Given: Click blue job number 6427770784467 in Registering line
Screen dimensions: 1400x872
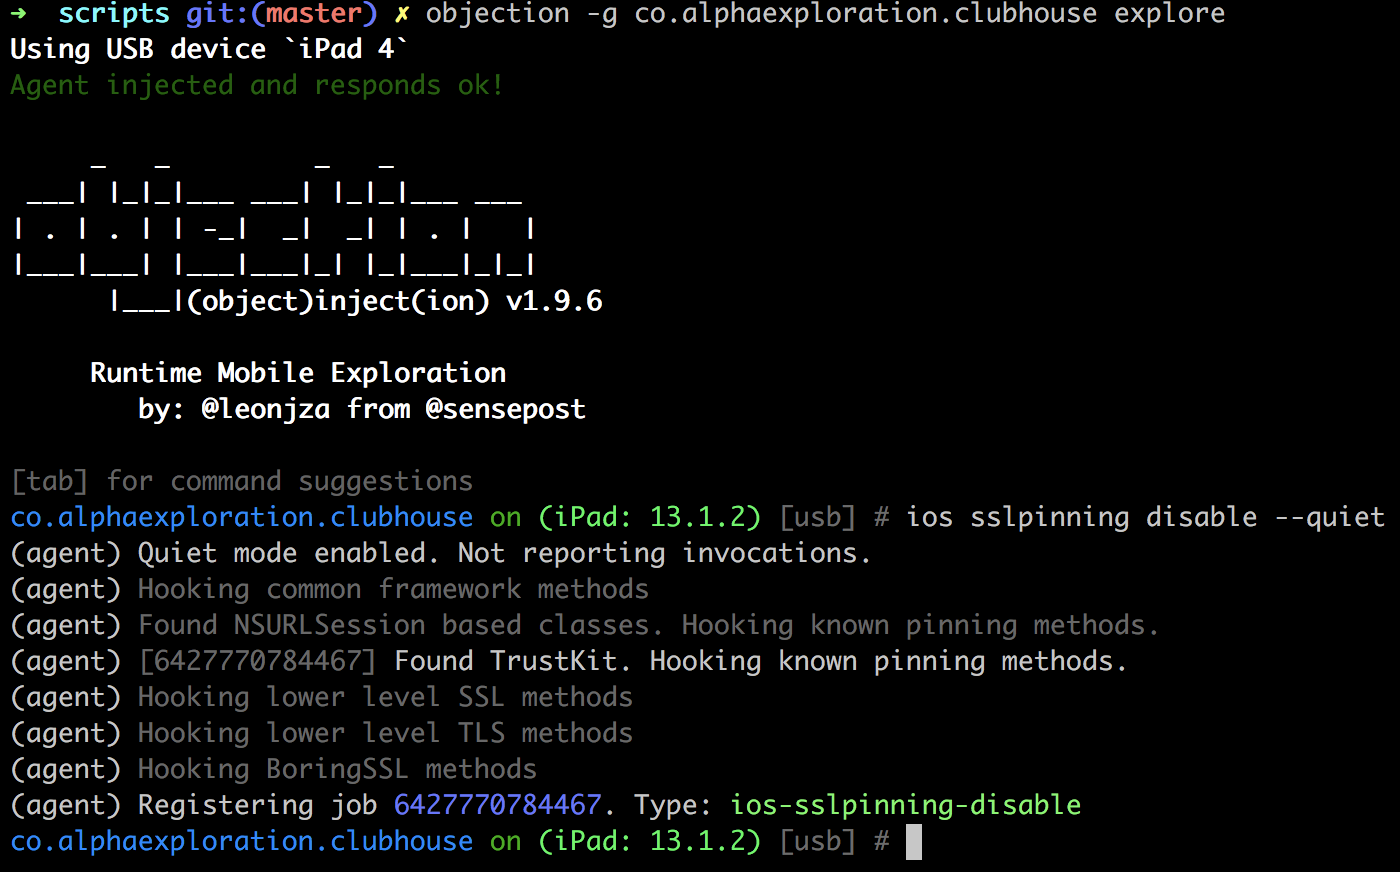Looking at the screenshot, I should click(498, 805).
